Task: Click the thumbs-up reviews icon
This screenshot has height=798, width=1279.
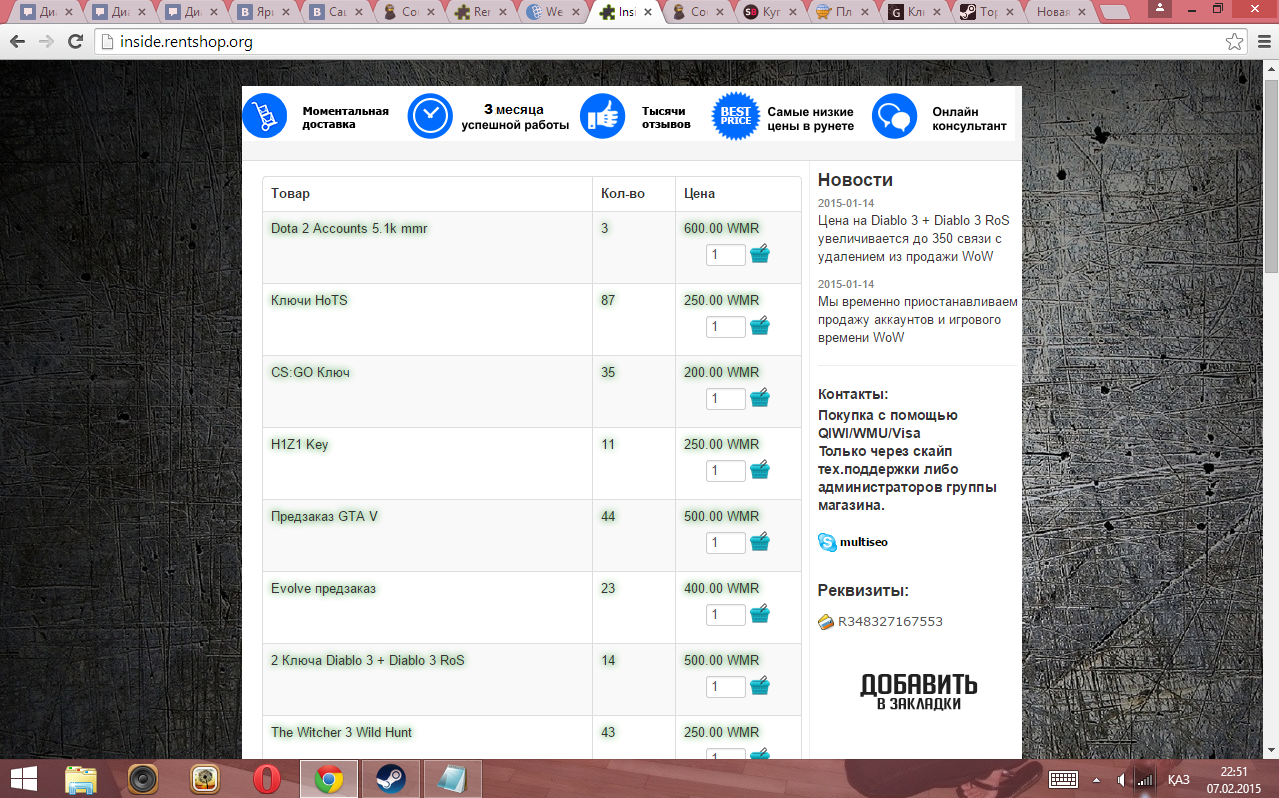Action: coord(602,117)
